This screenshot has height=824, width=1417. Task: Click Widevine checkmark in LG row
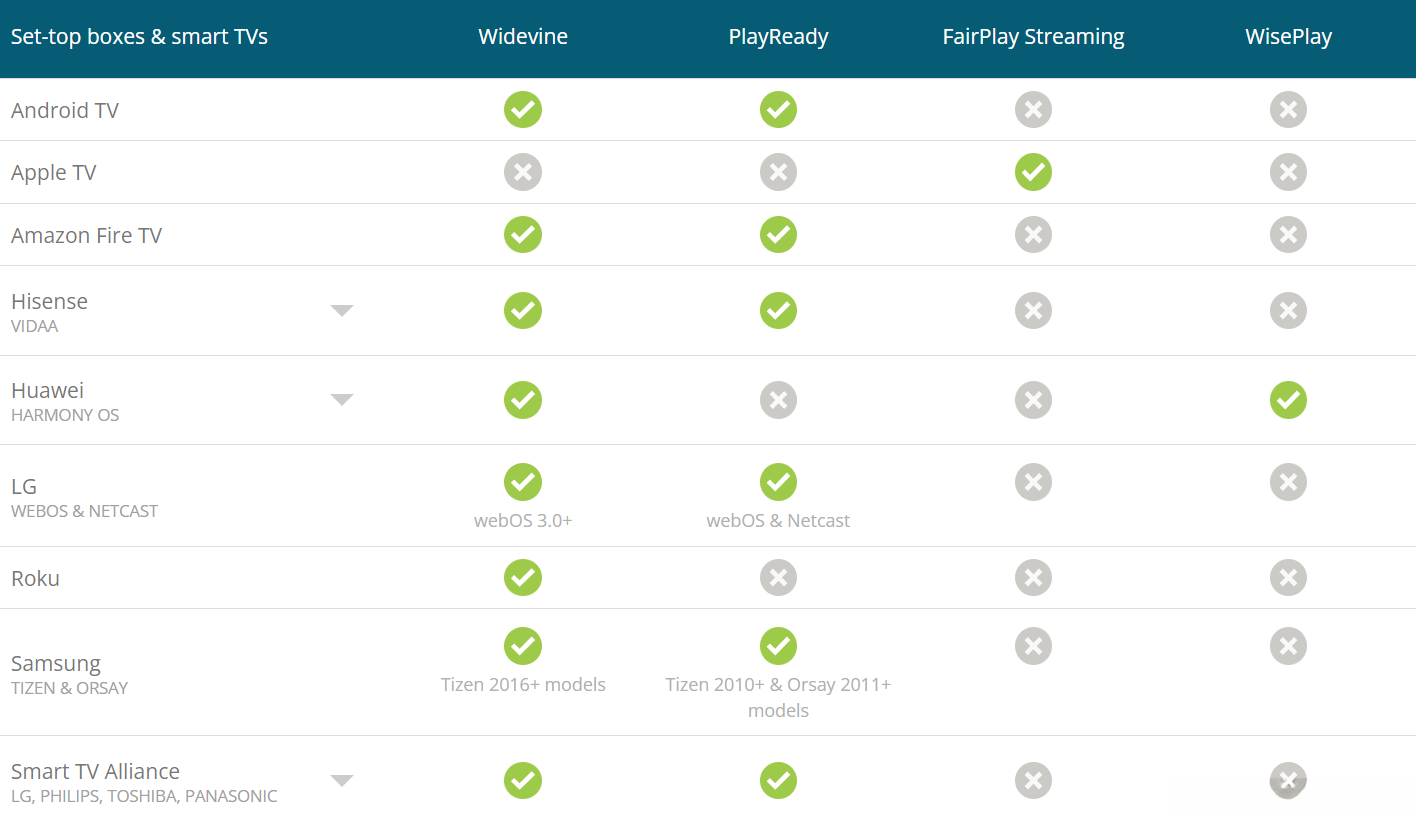[522, 482]
